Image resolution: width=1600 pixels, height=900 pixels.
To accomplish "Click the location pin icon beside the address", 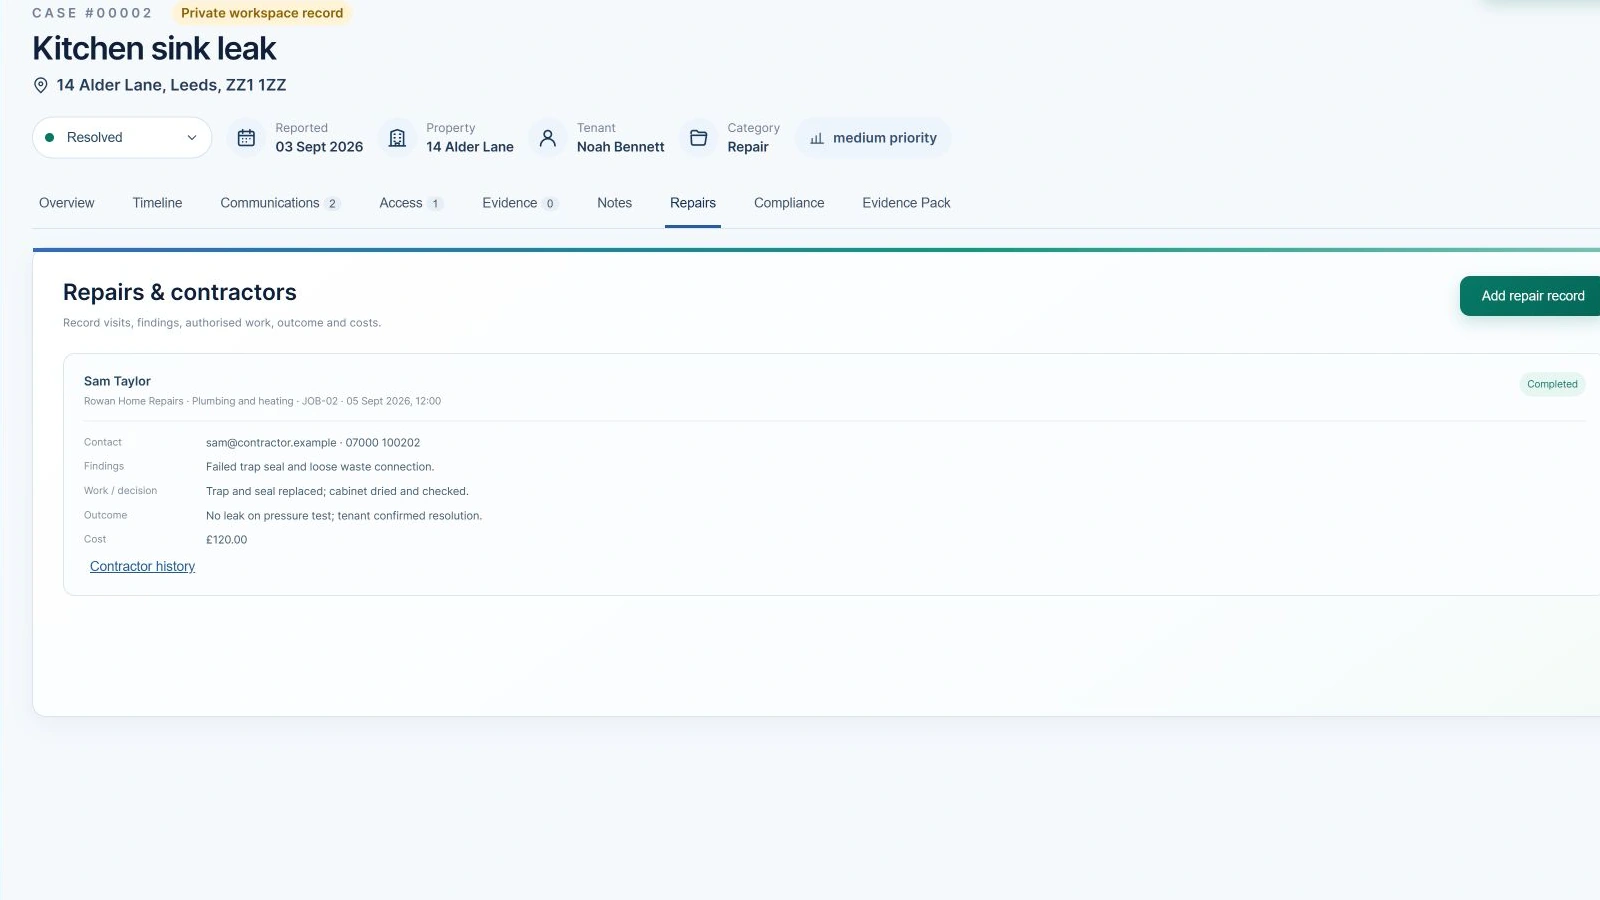I will 41,86.
